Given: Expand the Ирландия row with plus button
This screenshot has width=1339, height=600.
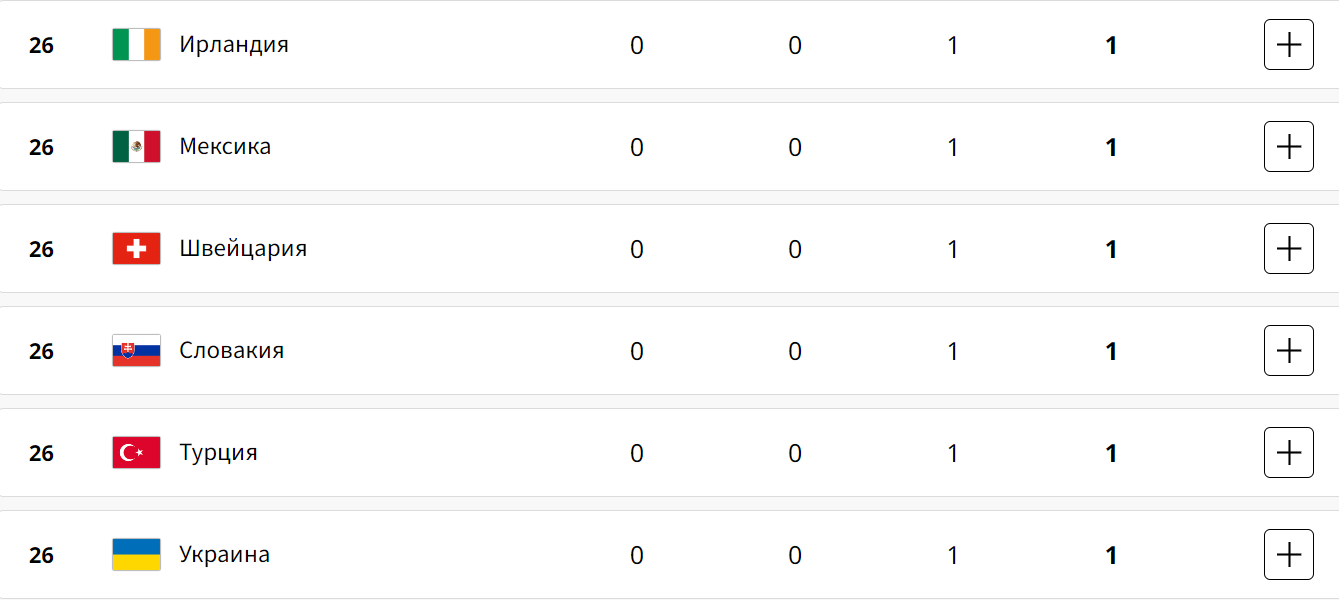Looking at the screenshot, I should 1288,45.
